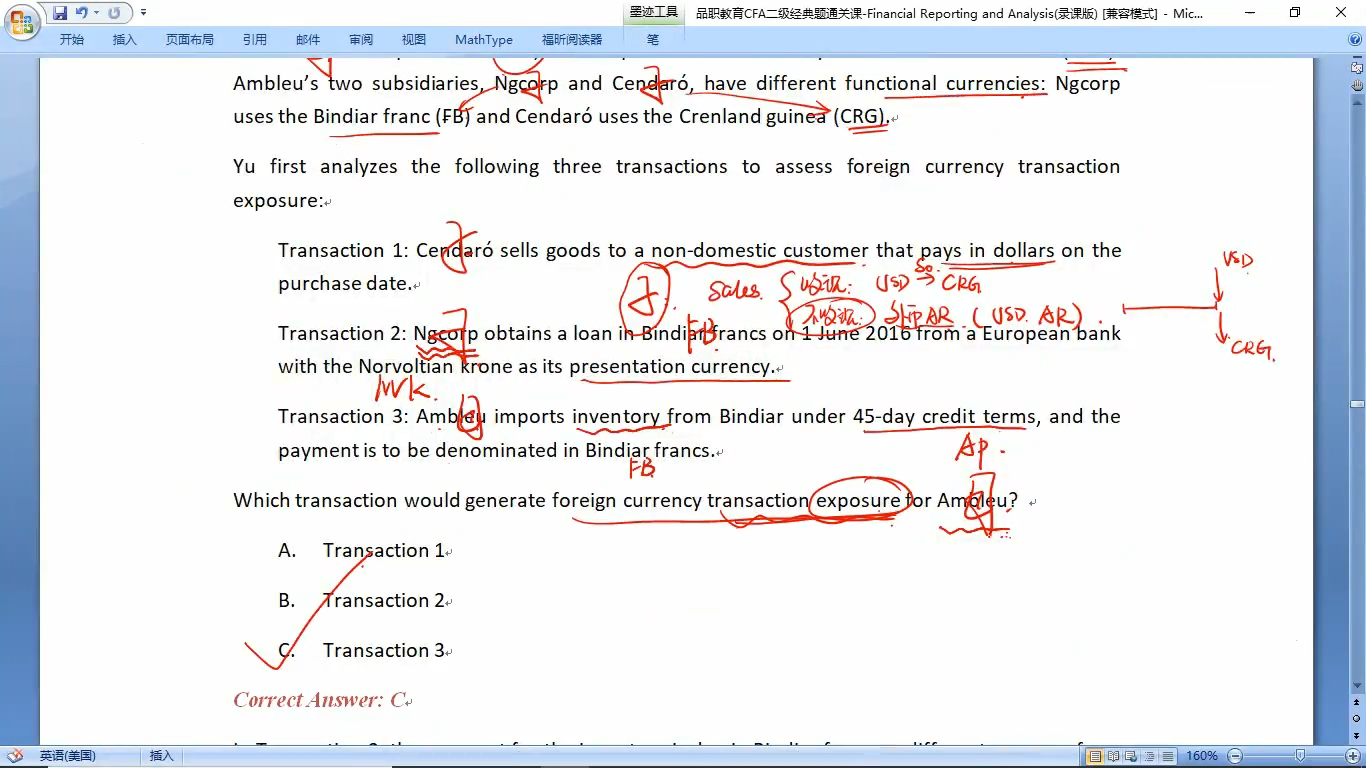This screenshot has width=1366, height=768.
Task: Click the zoom slider handle
Action: [1300, 756]
